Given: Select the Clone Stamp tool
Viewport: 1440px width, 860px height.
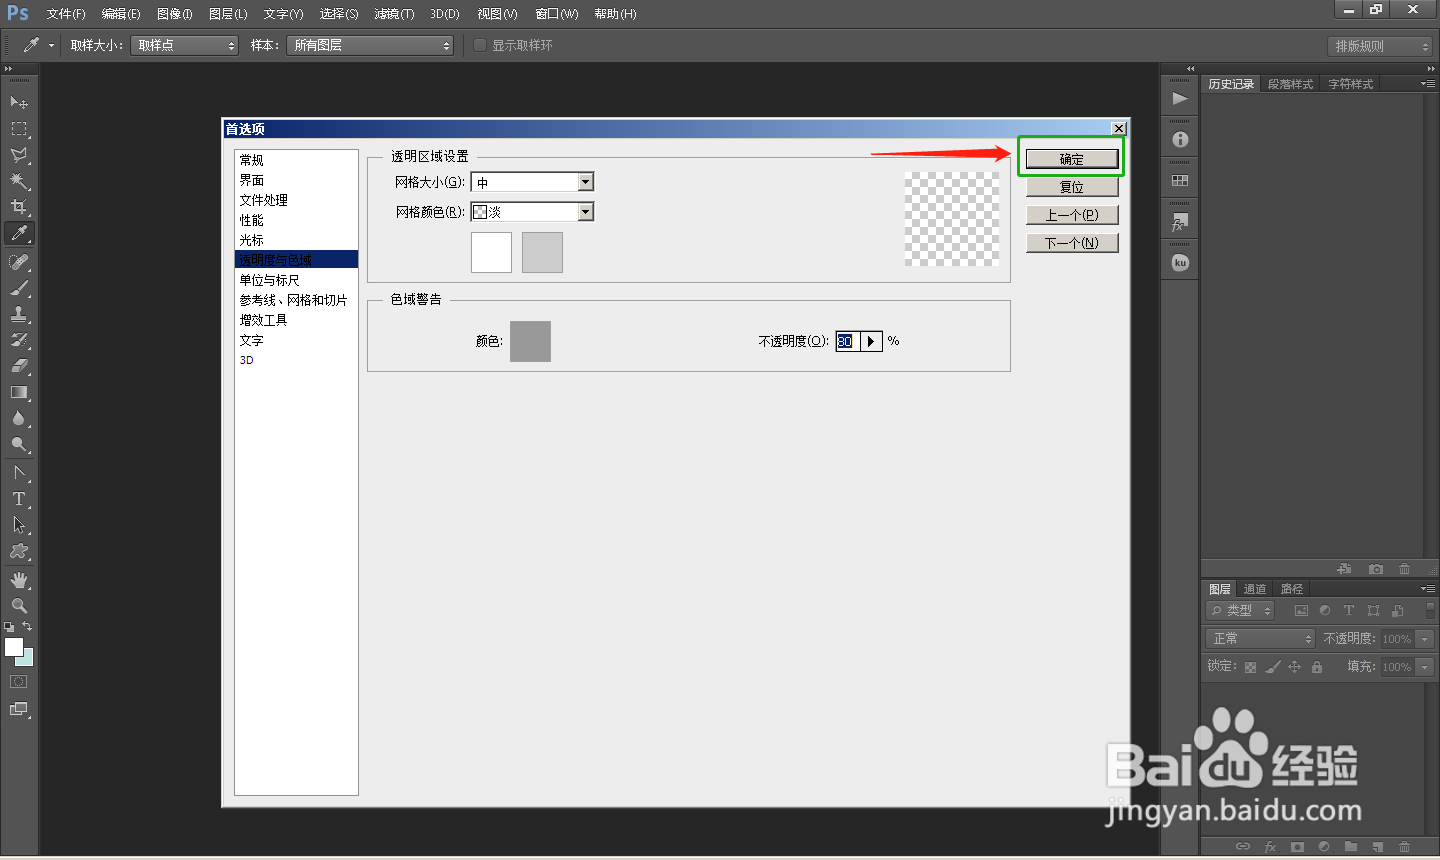Looking at the screenshot, I should [19, 314].
